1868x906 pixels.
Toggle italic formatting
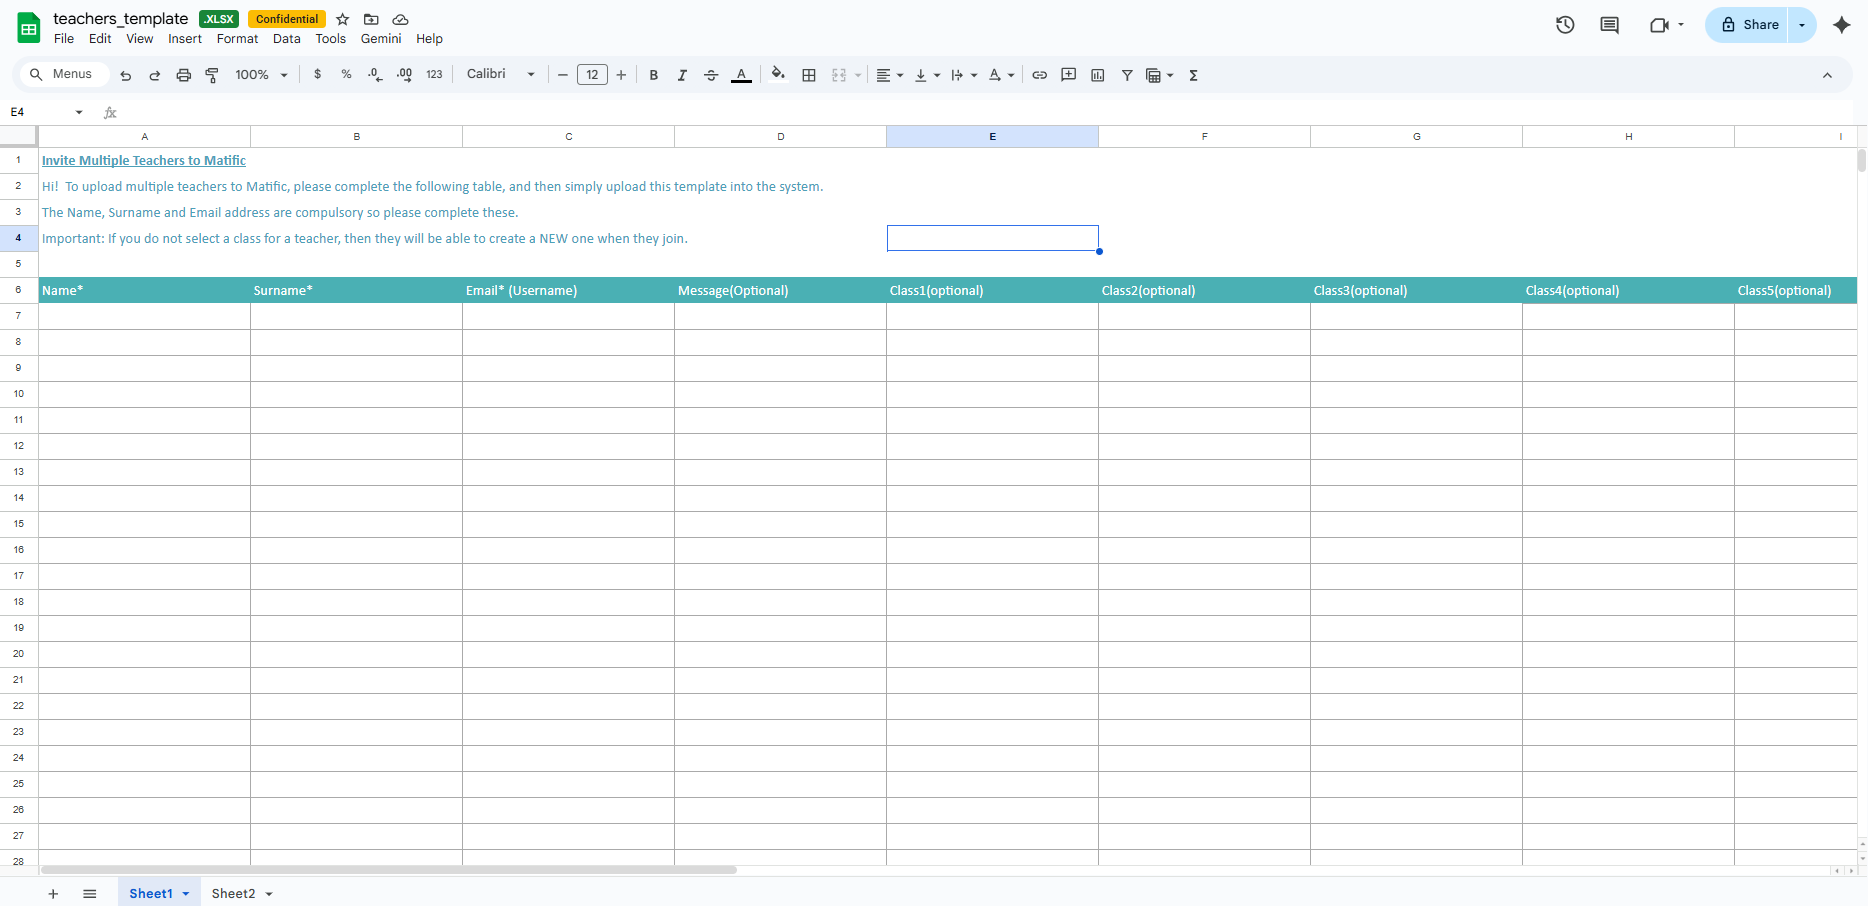(x=682, y=75)
